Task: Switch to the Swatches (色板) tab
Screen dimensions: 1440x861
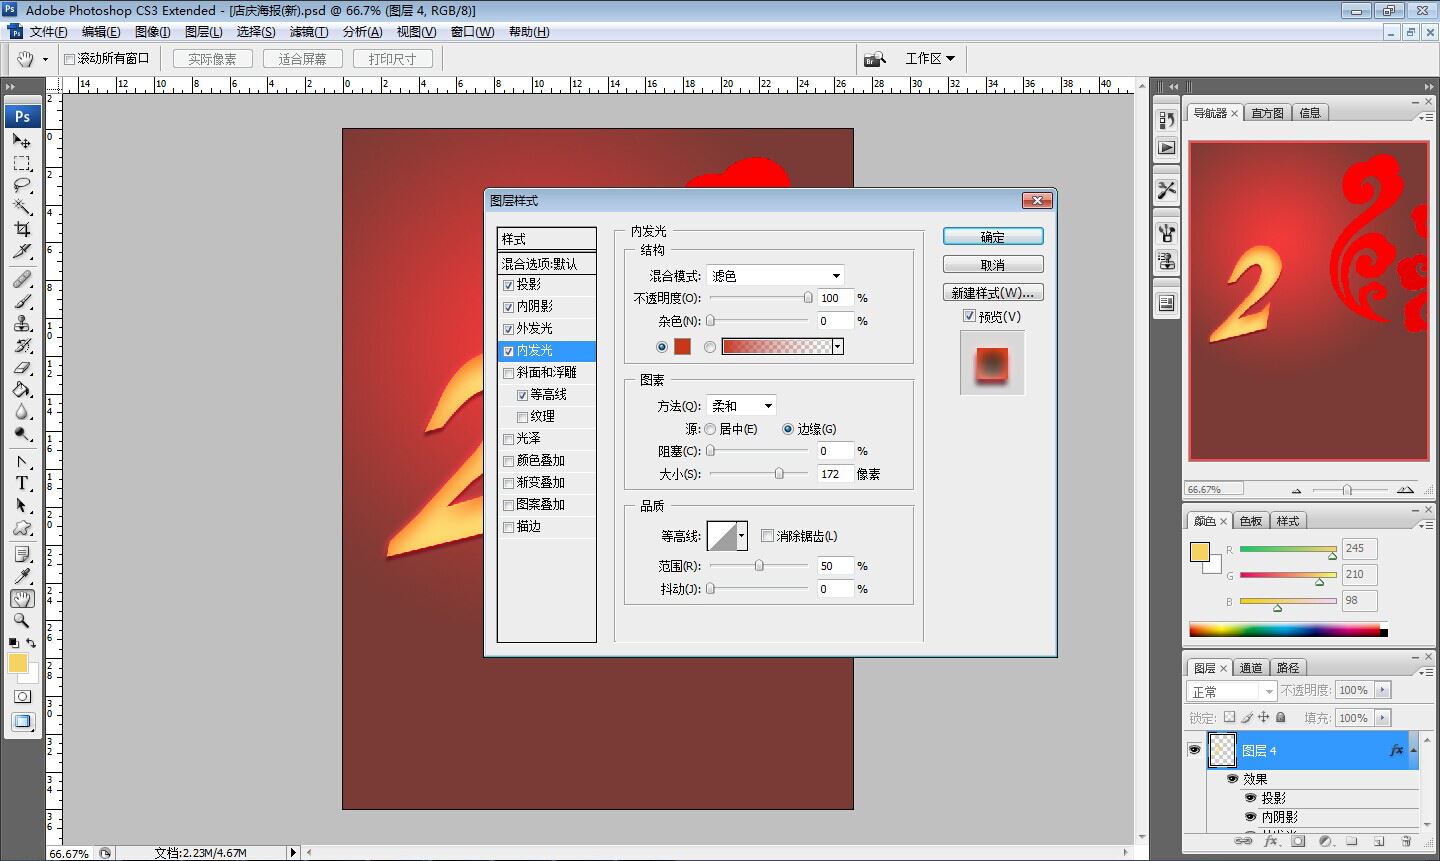Action: point(1251,521)
